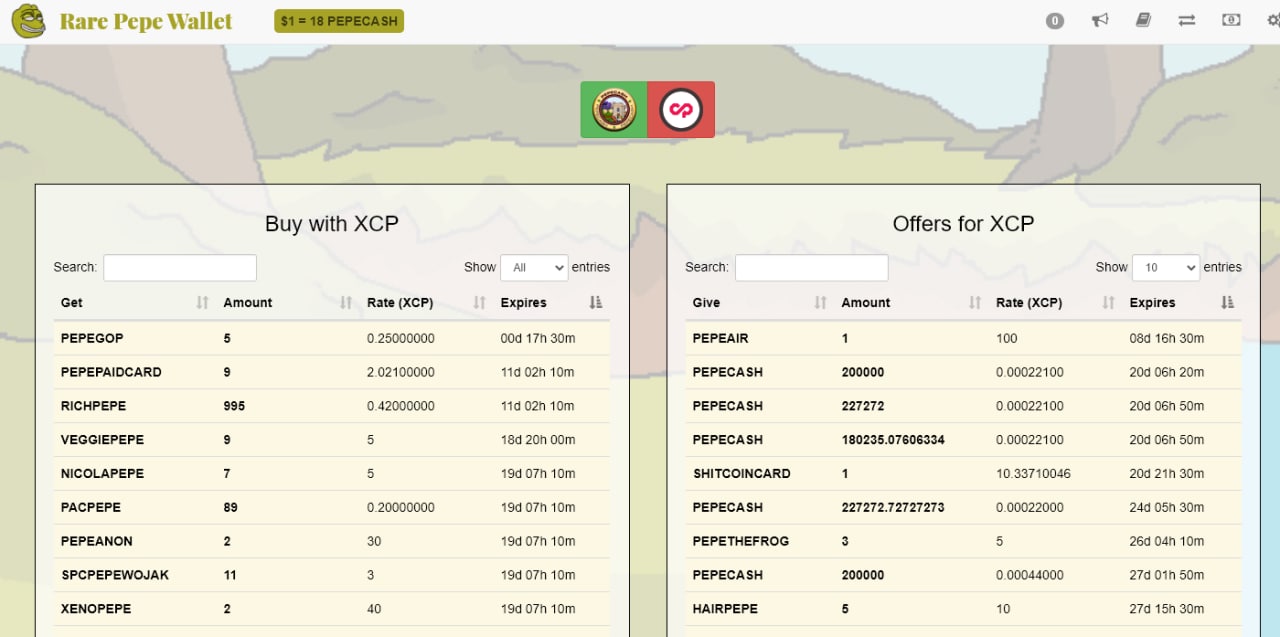This screenshot has width=1280, height=637.
Task: Open the book directory icon
Action: coord(1143,20)
